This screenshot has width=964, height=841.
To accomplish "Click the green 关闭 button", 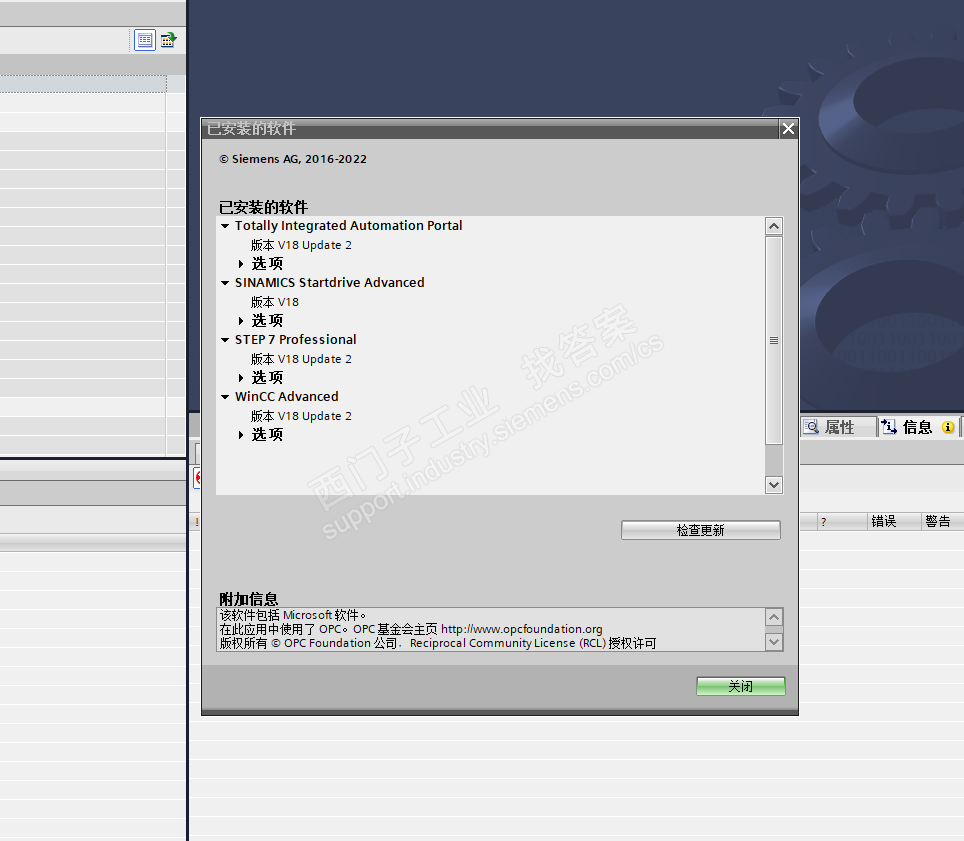I will [741, 686].
